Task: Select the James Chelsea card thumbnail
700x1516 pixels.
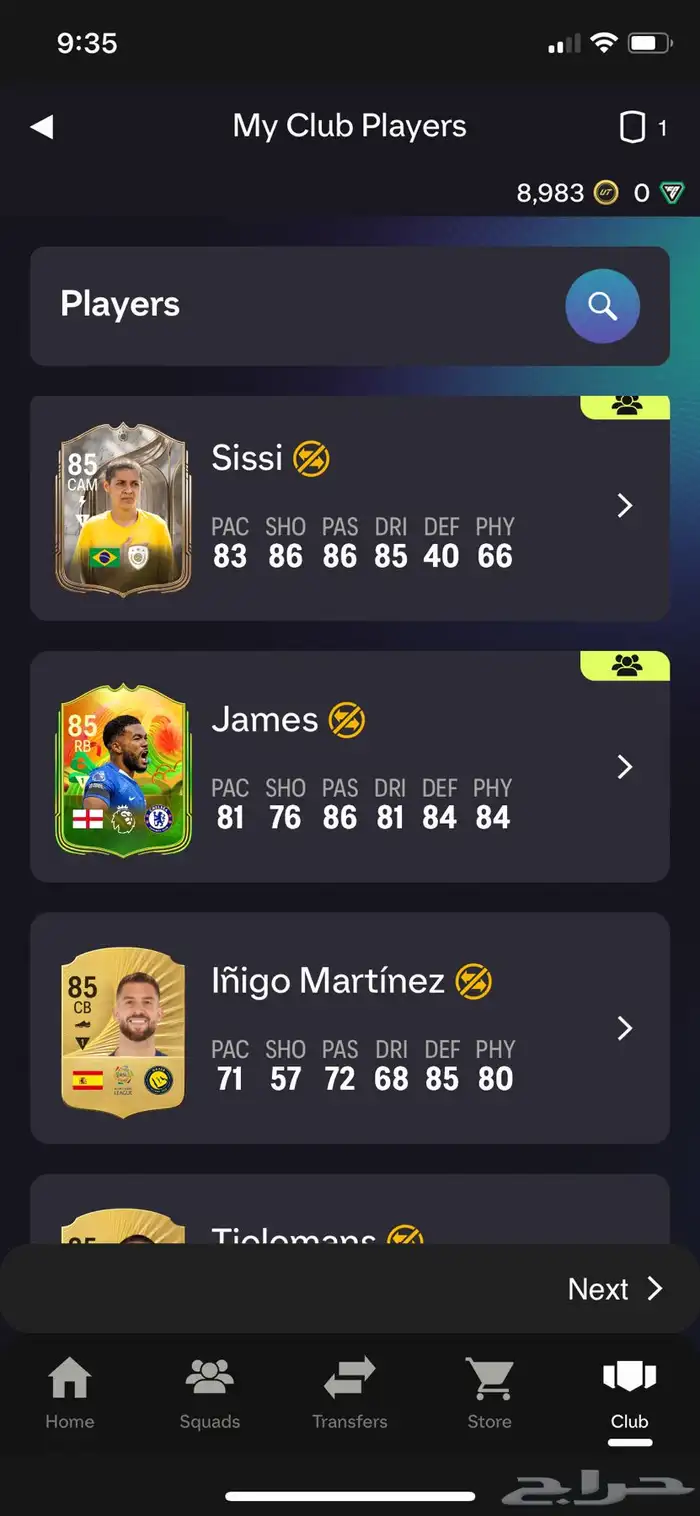Action: 123,769
